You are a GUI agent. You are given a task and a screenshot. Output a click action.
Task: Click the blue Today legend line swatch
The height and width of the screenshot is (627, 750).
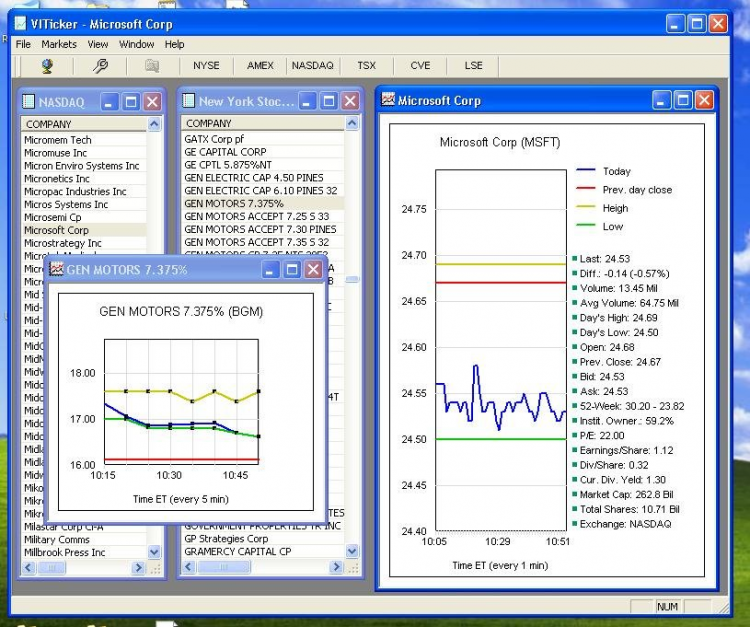click(585, 171)
